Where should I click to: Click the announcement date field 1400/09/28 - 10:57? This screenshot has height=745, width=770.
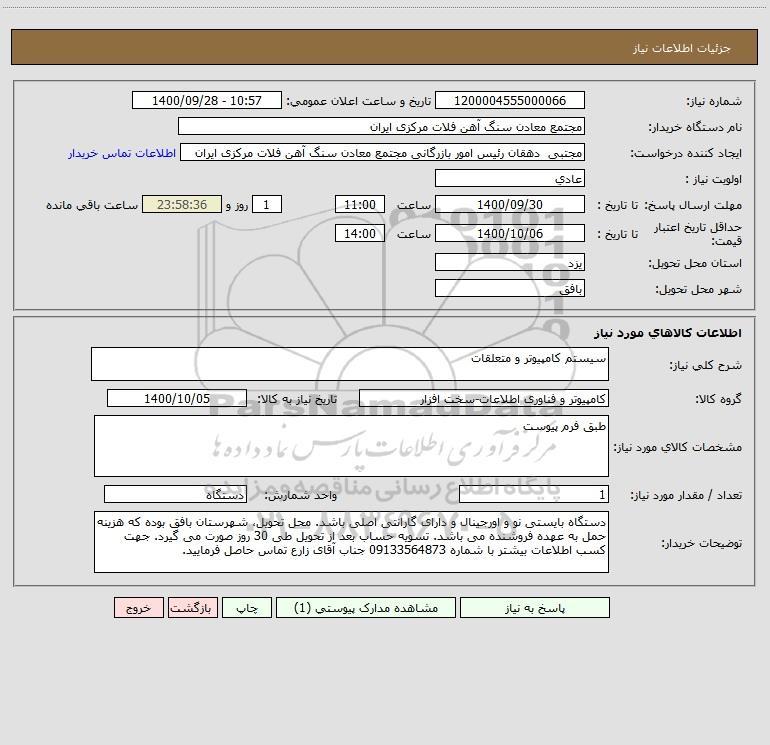(x=207, y=100)
